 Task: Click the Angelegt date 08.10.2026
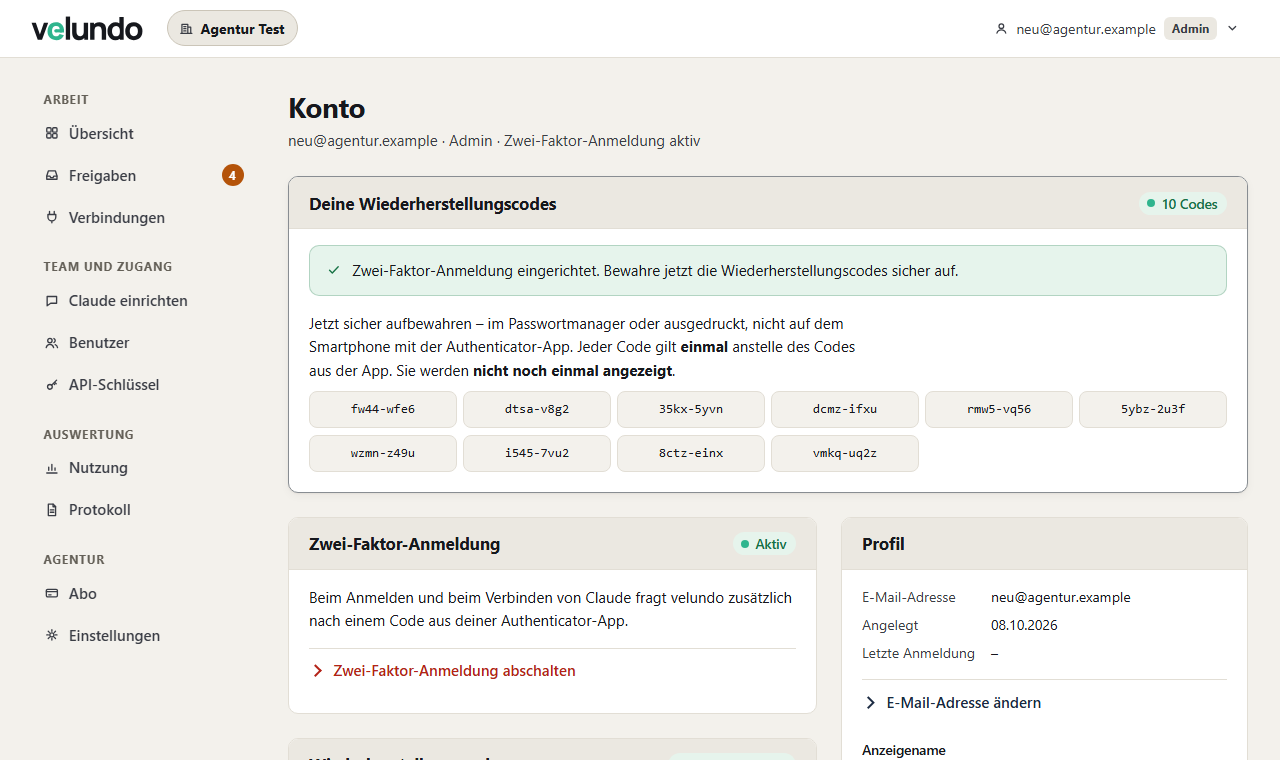1024,625
